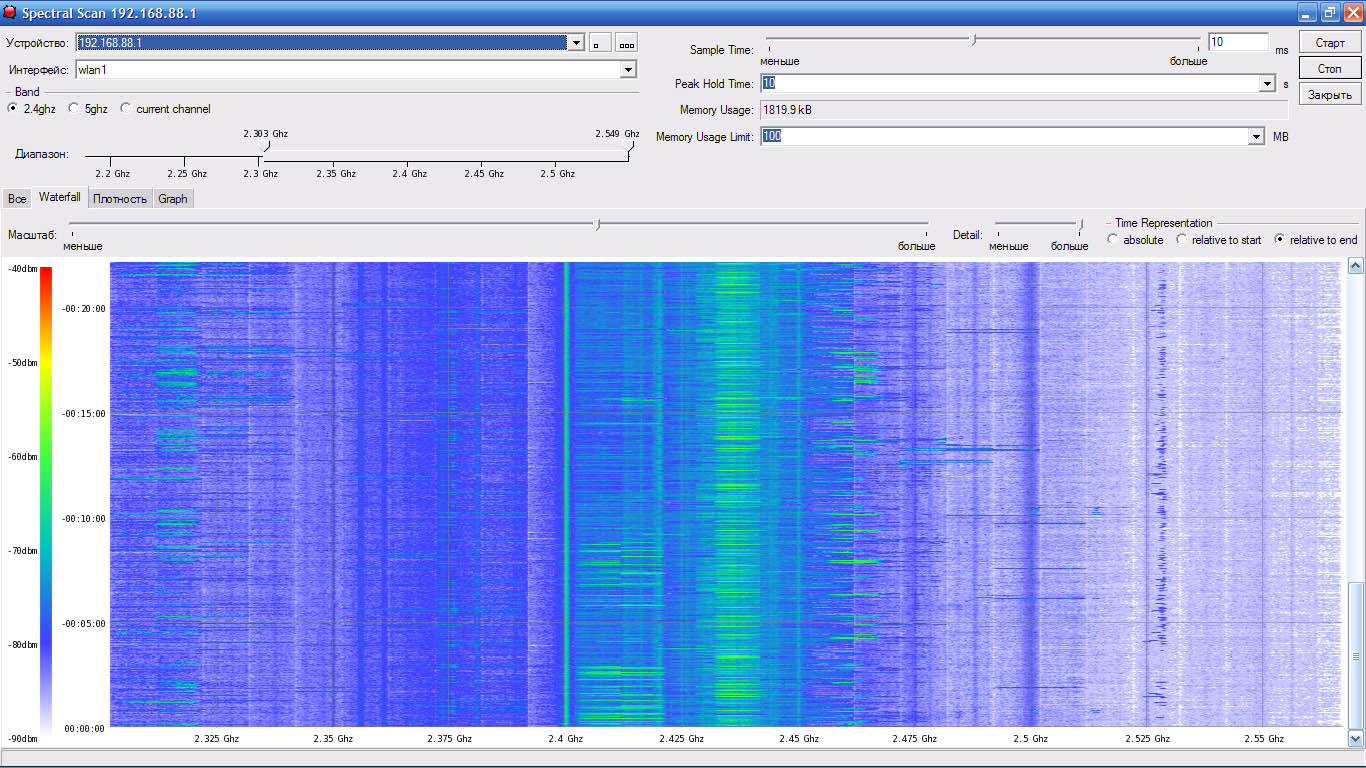Click the Sample Time slider handle
1366x768 pixels.
(974, 39)
